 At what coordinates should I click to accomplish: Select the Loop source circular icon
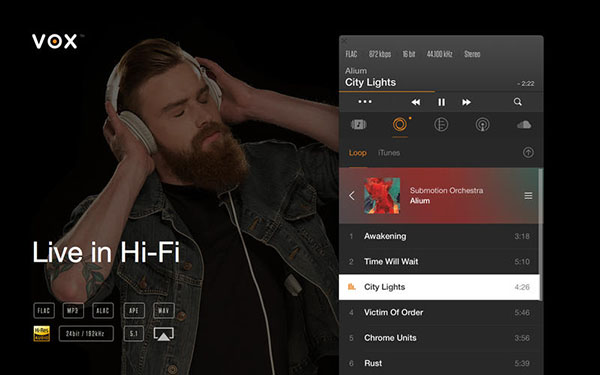400,124
